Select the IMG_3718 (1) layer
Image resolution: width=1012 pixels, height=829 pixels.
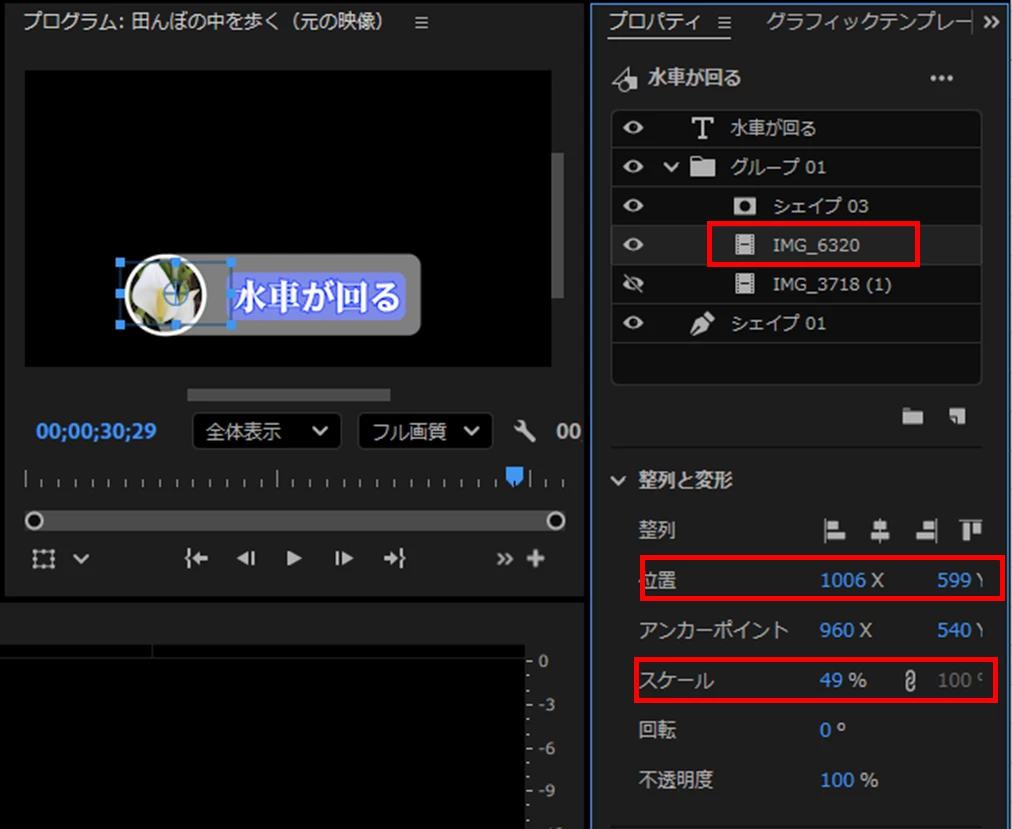[x=796, y=284]
